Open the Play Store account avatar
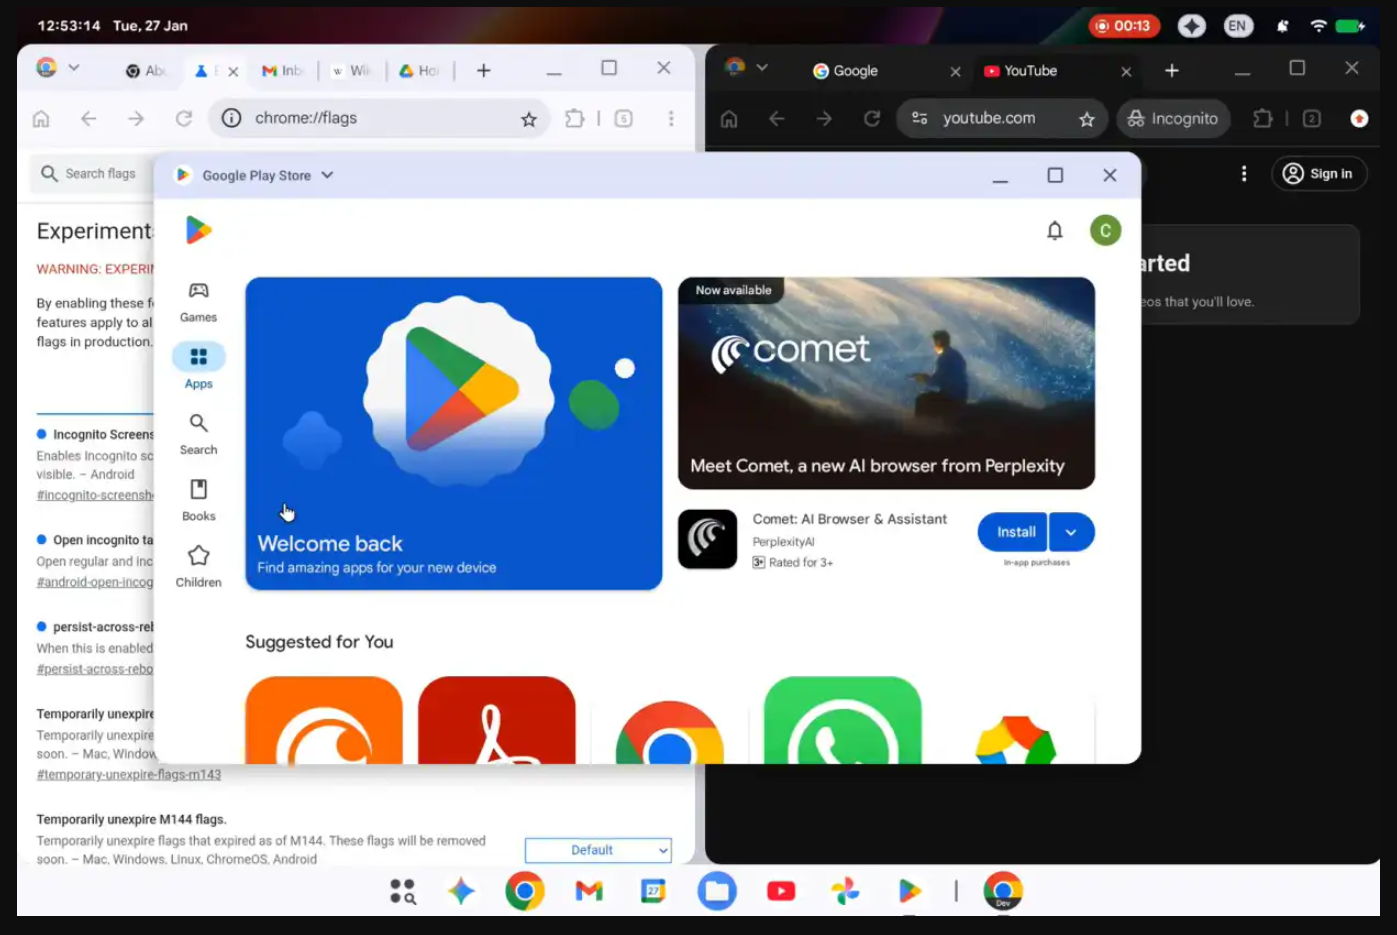Image resolution: width=1397 pixels, height=935 pixels. [1105, 229]
